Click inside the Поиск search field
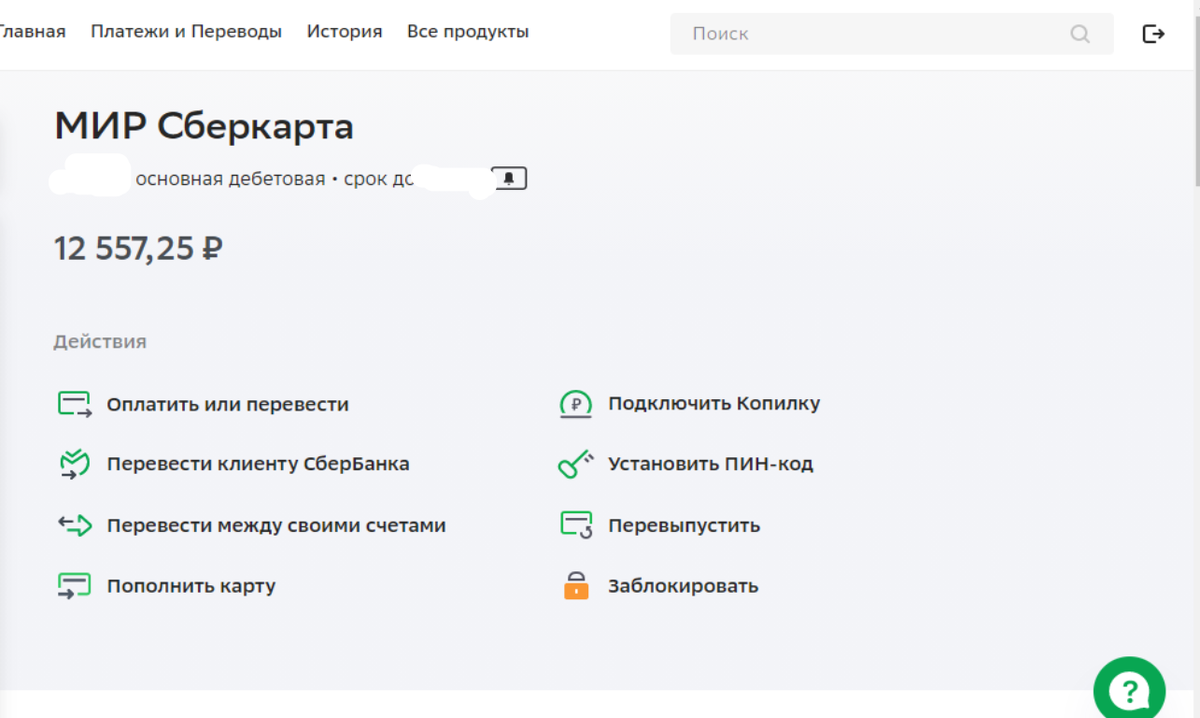The width and height of the screenshot is (1200, 718). [850, 33]
